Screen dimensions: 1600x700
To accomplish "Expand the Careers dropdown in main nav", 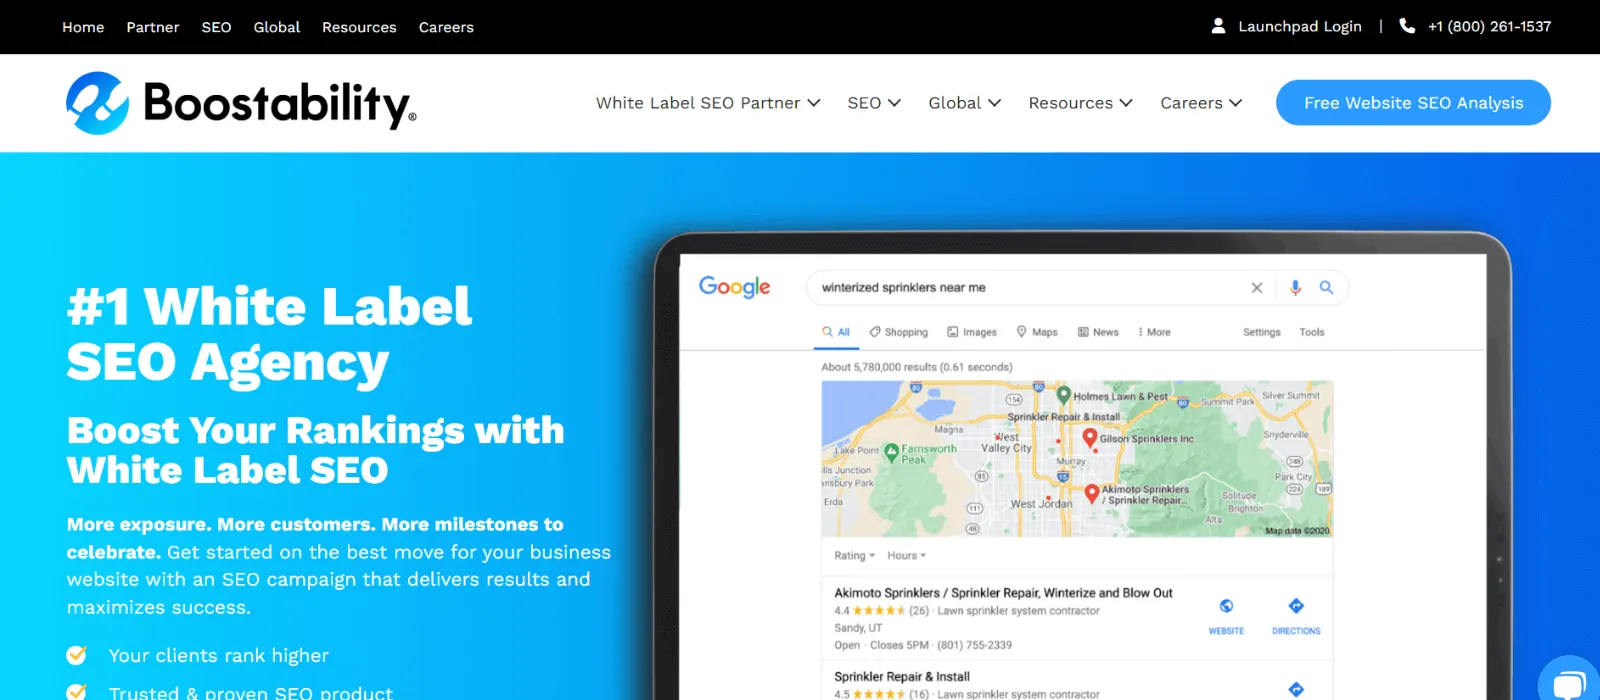I will (1201, 103).
